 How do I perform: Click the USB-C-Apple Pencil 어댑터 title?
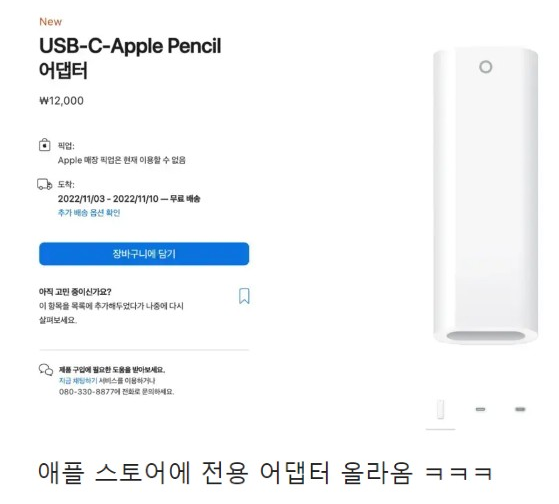click(130, 58)
